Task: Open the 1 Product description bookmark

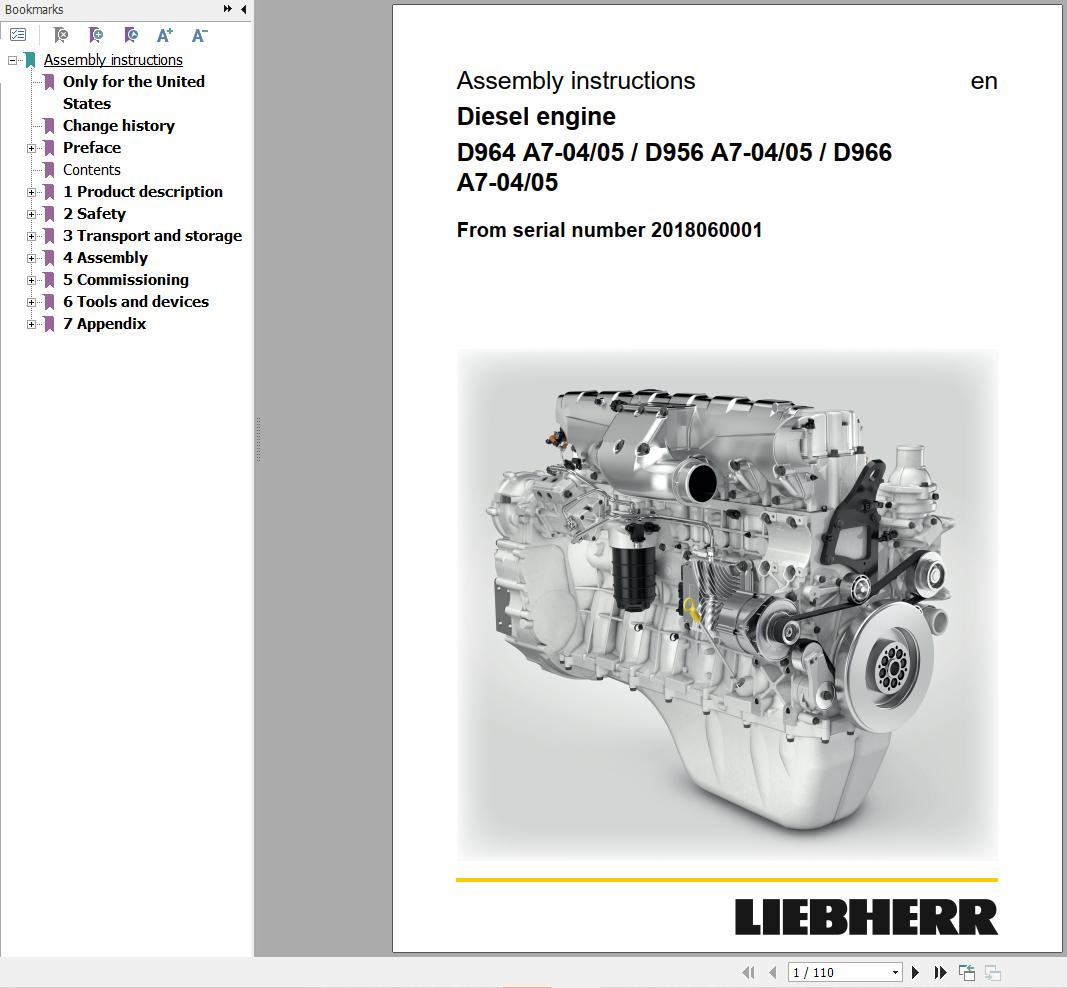Action: tap(143, 191)
